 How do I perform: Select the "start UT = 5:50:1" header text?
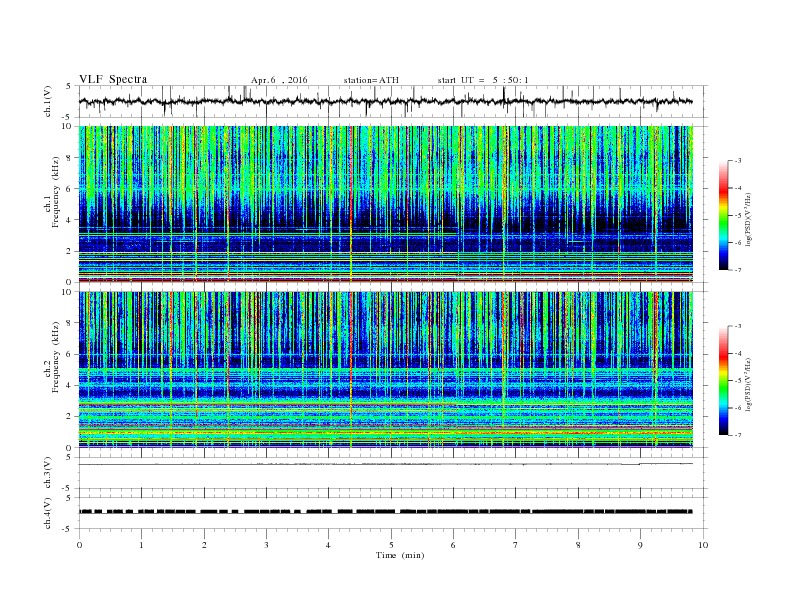(x=483, y=80)
